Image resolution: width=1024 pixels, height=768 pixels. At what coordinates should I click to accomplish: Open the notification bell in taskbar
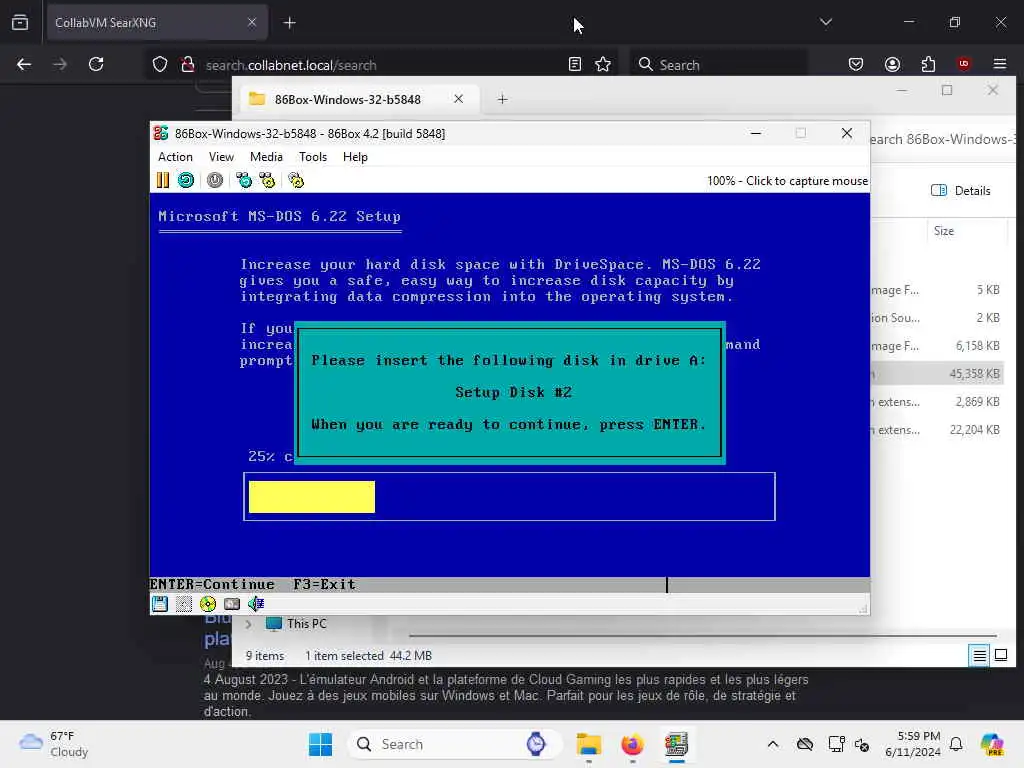point(956,744)
